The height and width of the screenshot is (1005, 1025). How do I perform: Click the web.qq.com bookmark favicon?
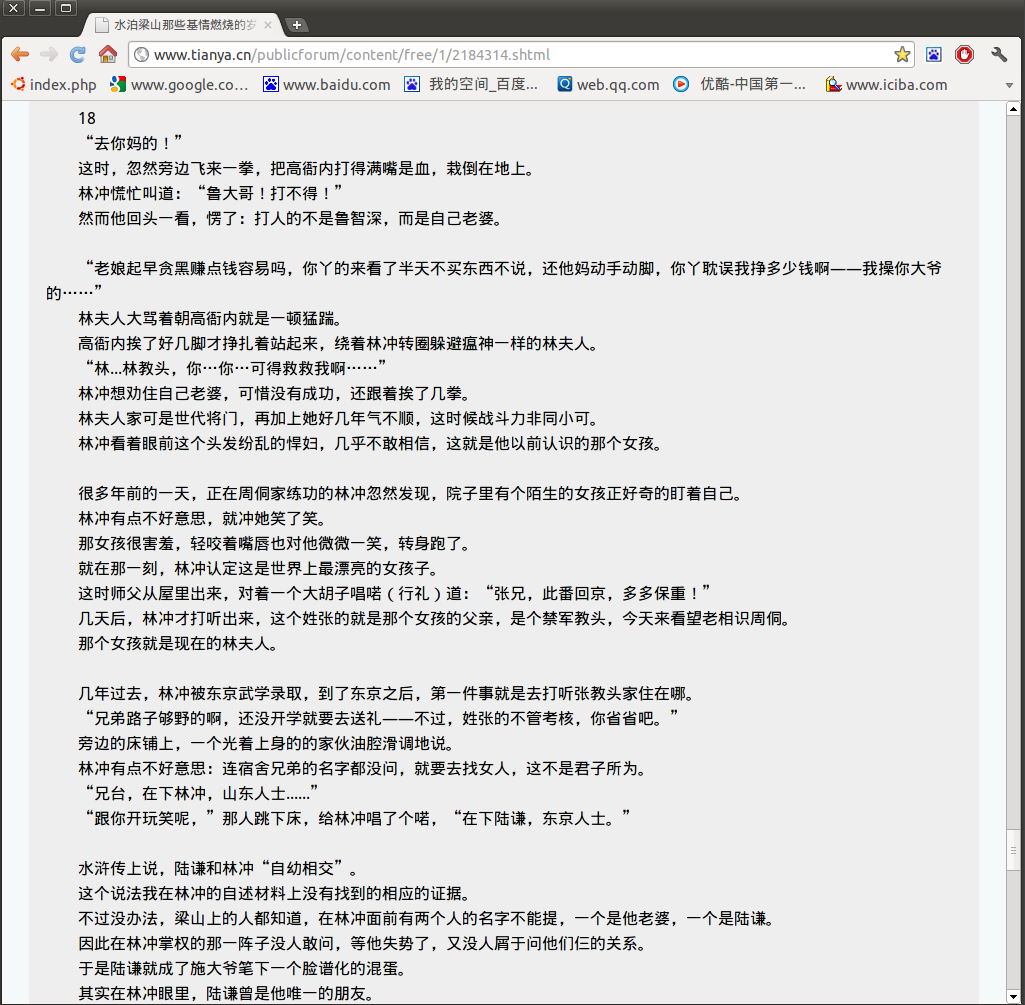pyautogui.click(x=565, y=84)
